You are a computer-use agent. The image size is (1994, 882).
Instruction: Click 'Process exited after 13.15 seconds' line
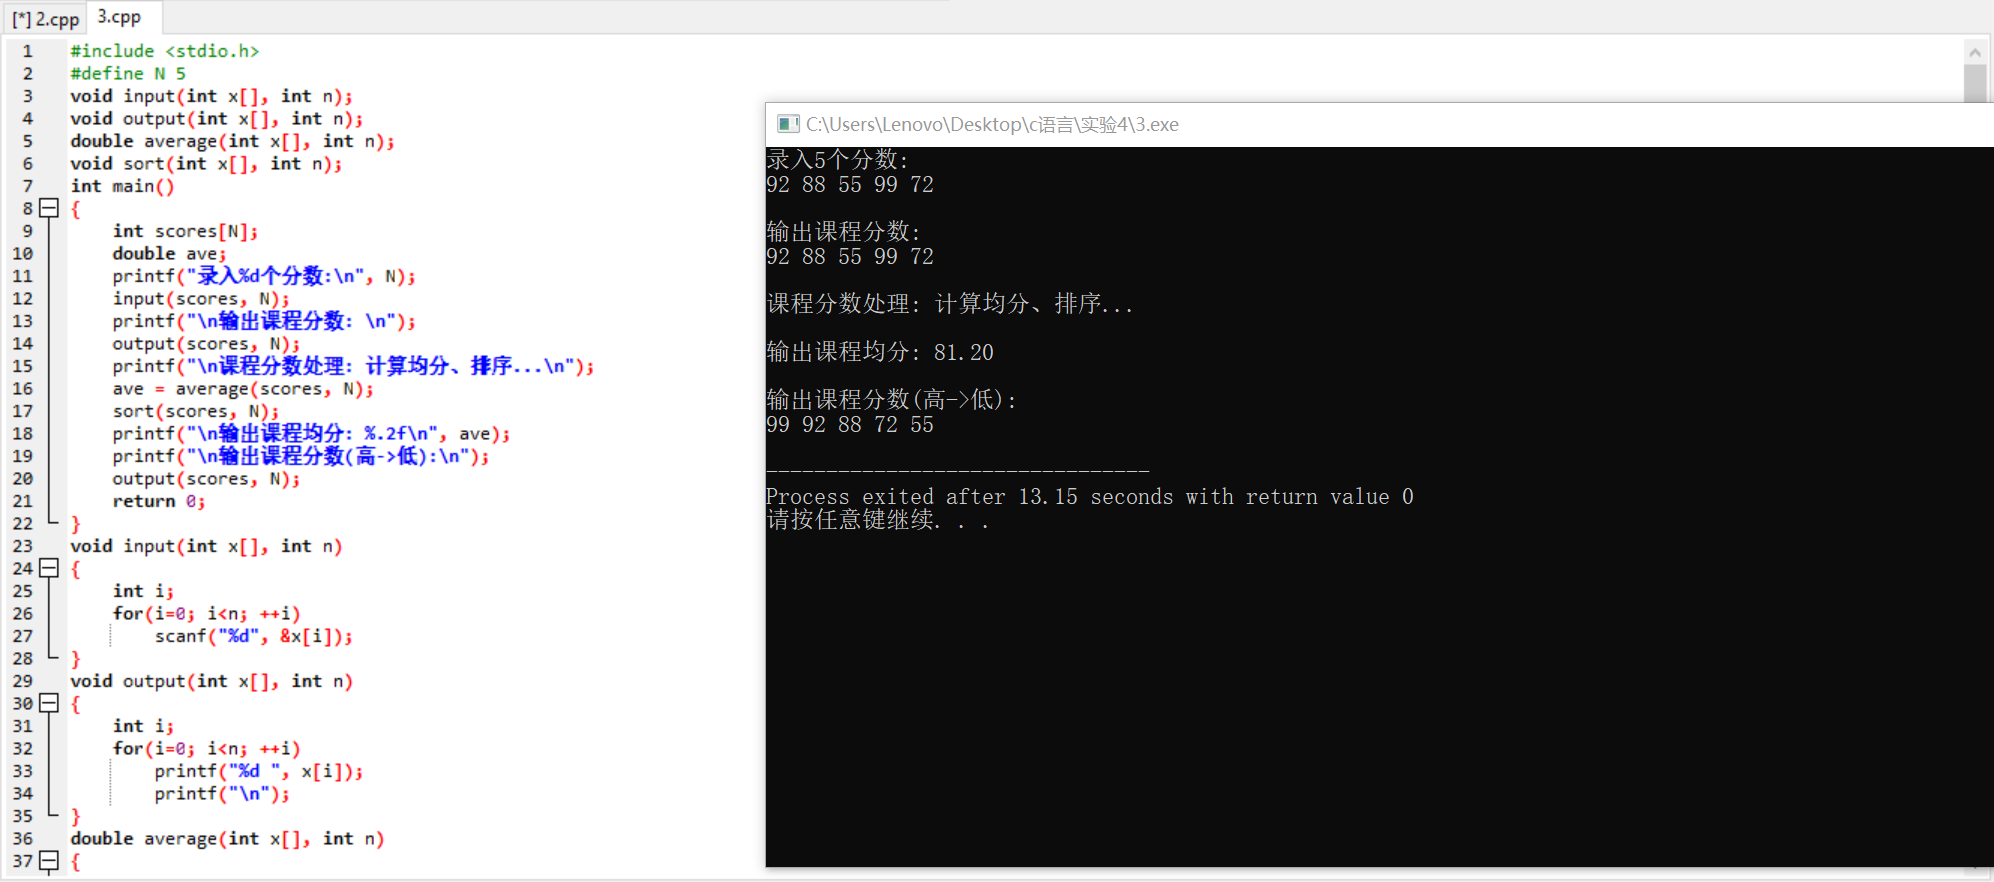click(1090, 497)
